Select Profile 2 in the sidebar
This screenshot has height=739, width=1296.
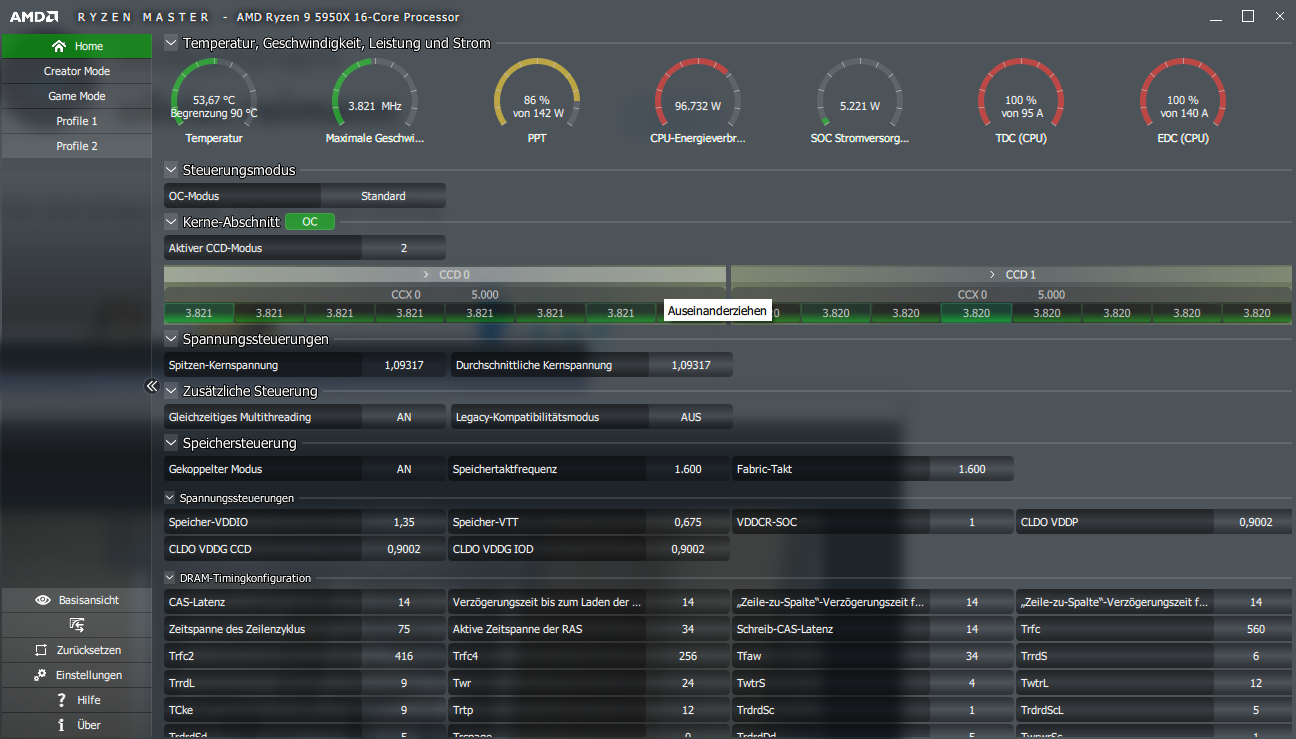[x=76, y=146]
